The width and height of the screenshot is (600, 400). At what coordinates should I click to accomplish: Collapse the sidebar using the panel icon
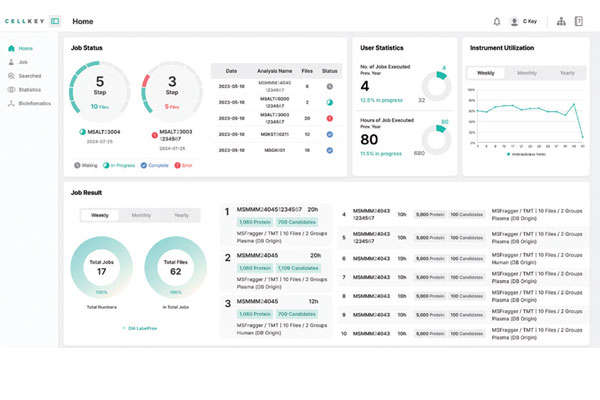point(54,21)
